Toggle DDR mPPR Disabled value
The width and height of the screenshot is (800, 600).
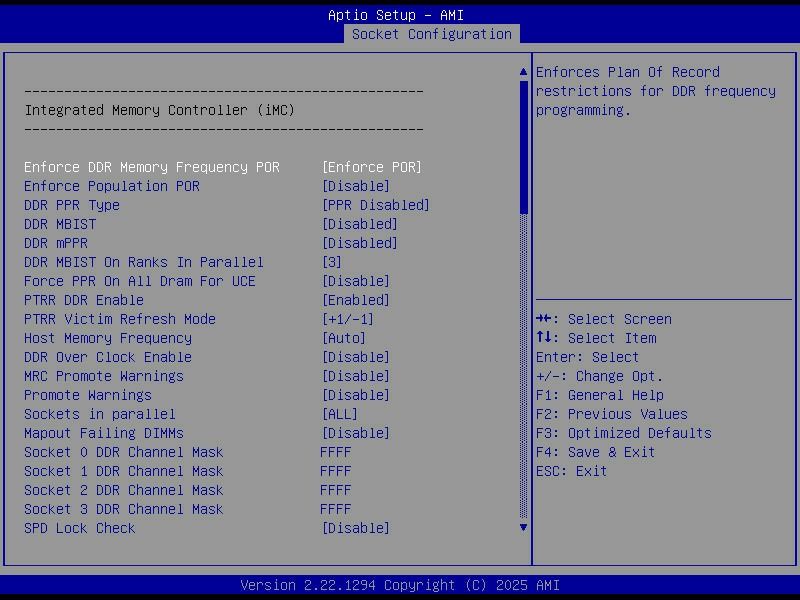pos(360,243)
